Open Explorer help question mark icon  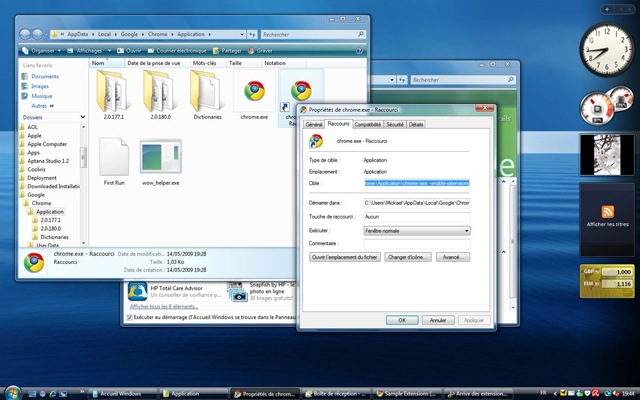pyautogui.click(x=359, y=51)
